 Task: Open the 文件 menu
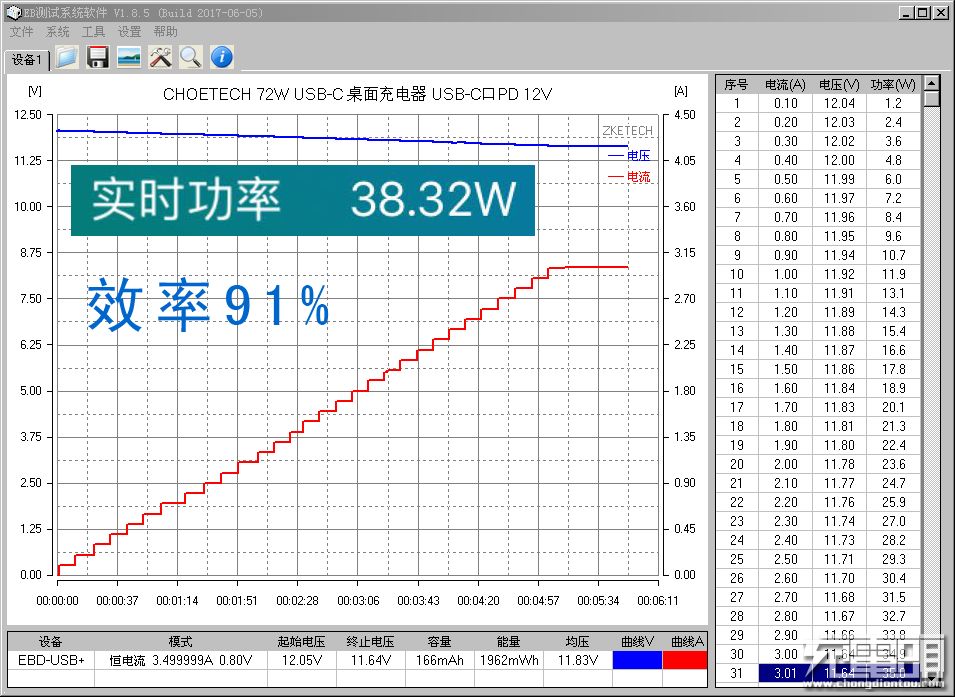[x=21, y=32]
